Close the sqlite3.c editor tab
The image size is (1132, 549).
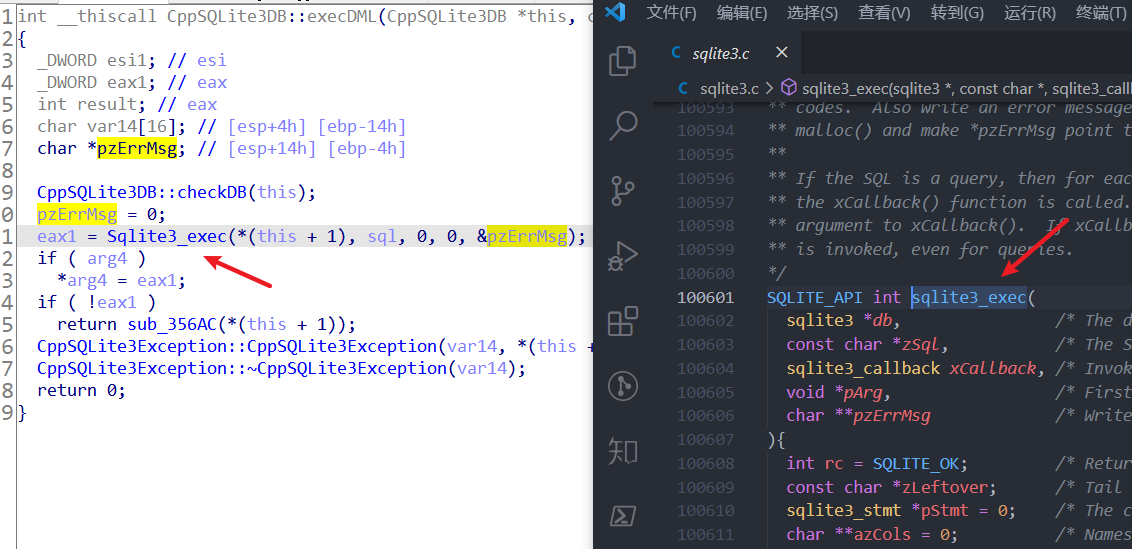(x=782, y=53)
